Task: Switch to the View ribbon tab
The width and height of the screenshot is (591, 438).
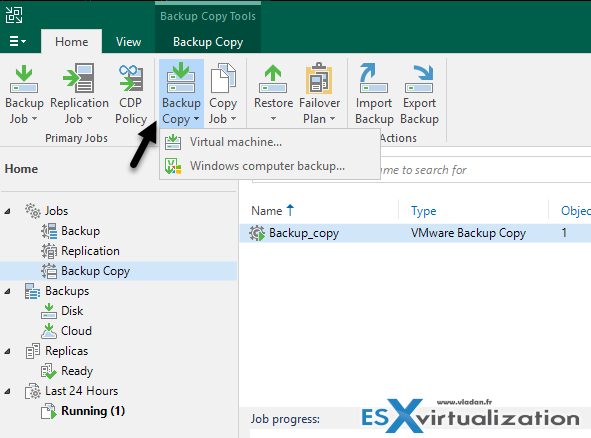Action: pos(129,41)
